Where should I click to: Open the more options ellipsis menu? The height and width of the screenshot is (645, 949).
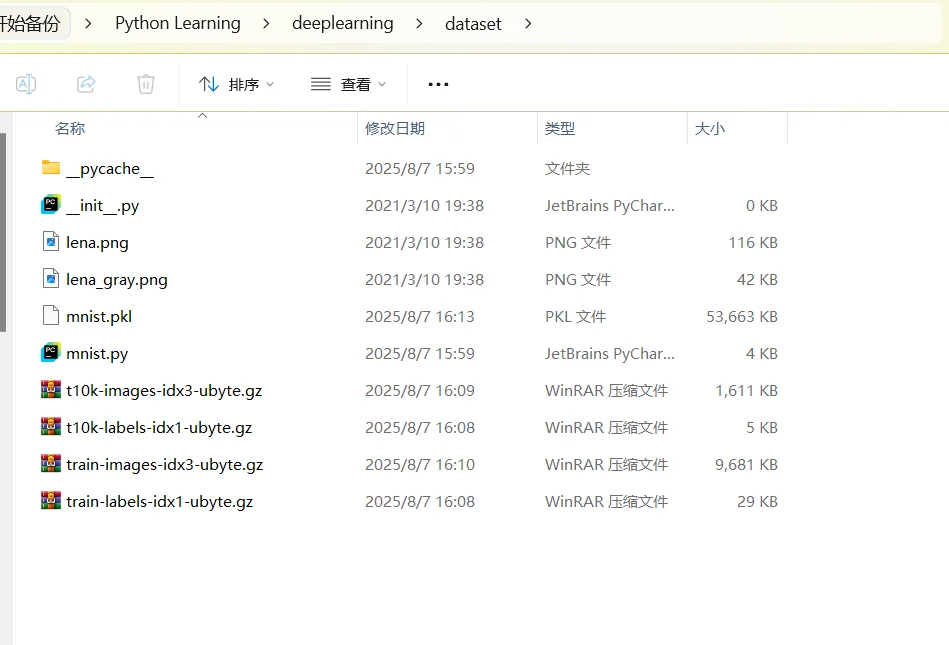438,84
